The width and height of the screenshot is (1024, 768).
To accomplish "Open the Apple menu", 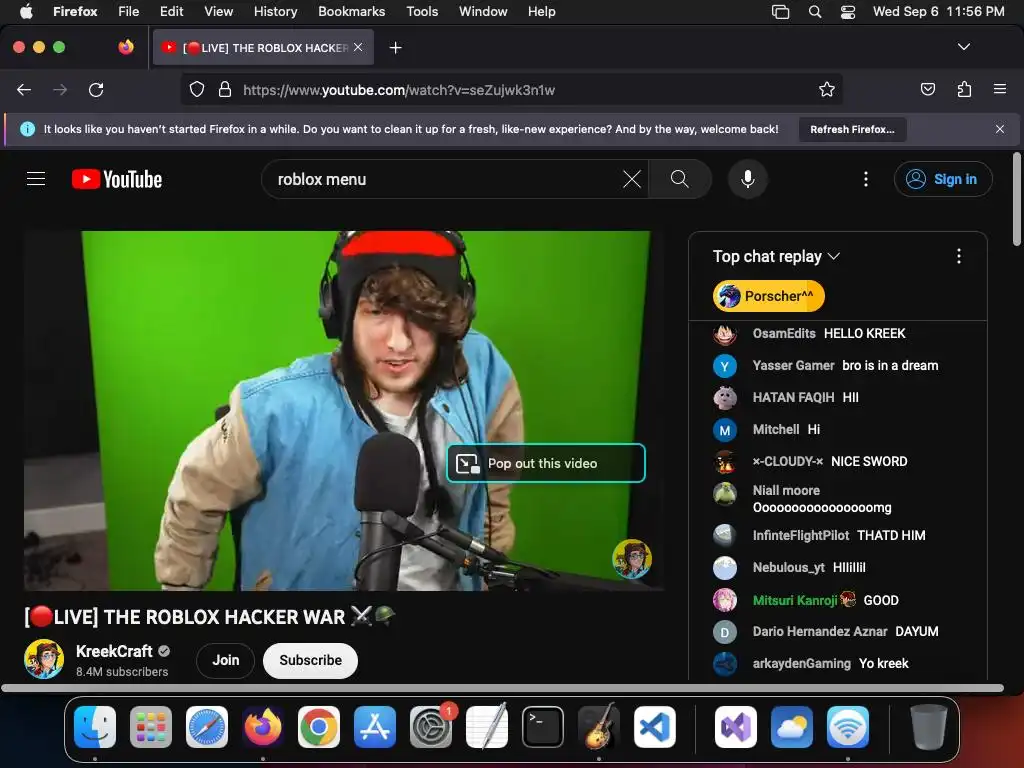I will click(25, 11).
